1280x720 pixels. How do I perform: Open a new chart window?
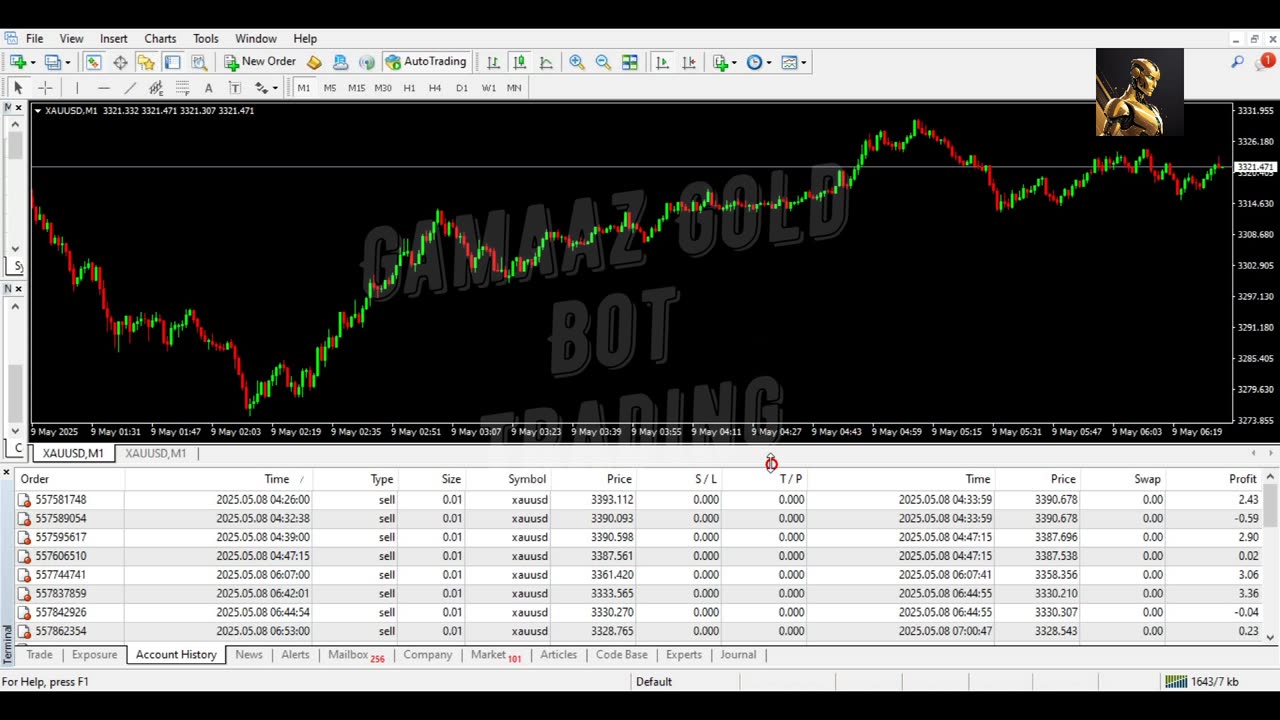(18, 62)
